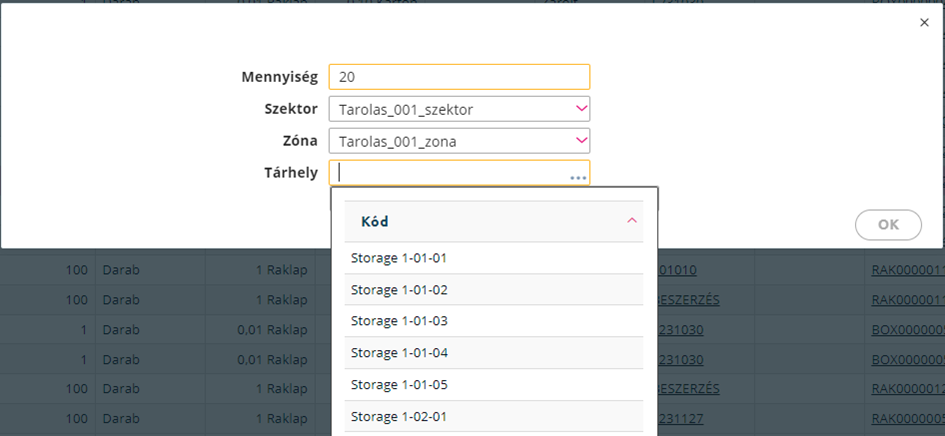Open the first BOX000000 link
The width and height of the screenshot is (945, 436).
point(908,330)
